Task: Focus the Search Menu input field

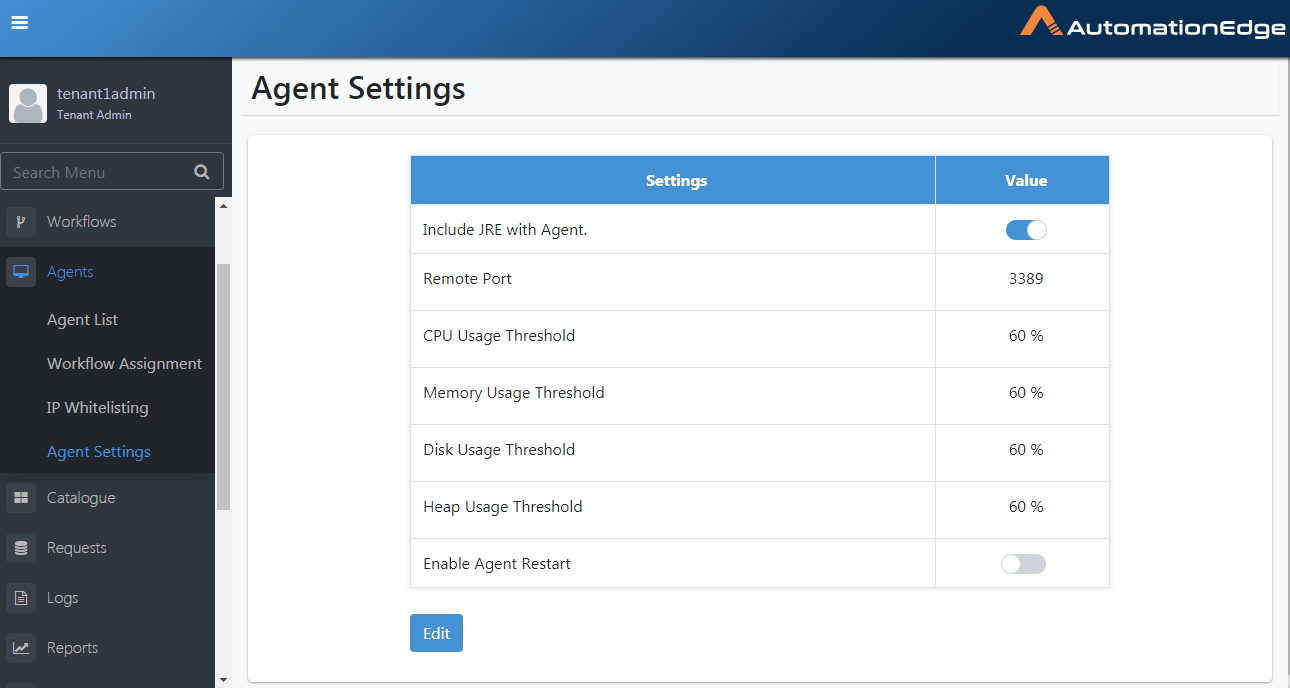Action: [95, 172]
